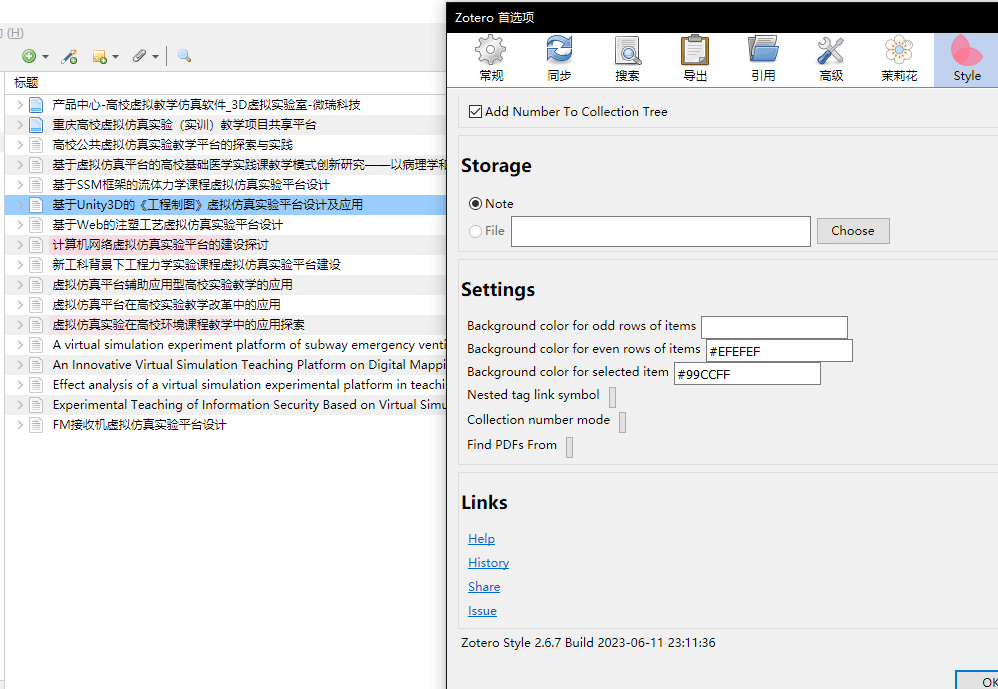The image size is (998, 689).
Task: Expand the 基于虚拟仿真平台的高校基础医学实践课 item
Action: [x=20, y=165]
